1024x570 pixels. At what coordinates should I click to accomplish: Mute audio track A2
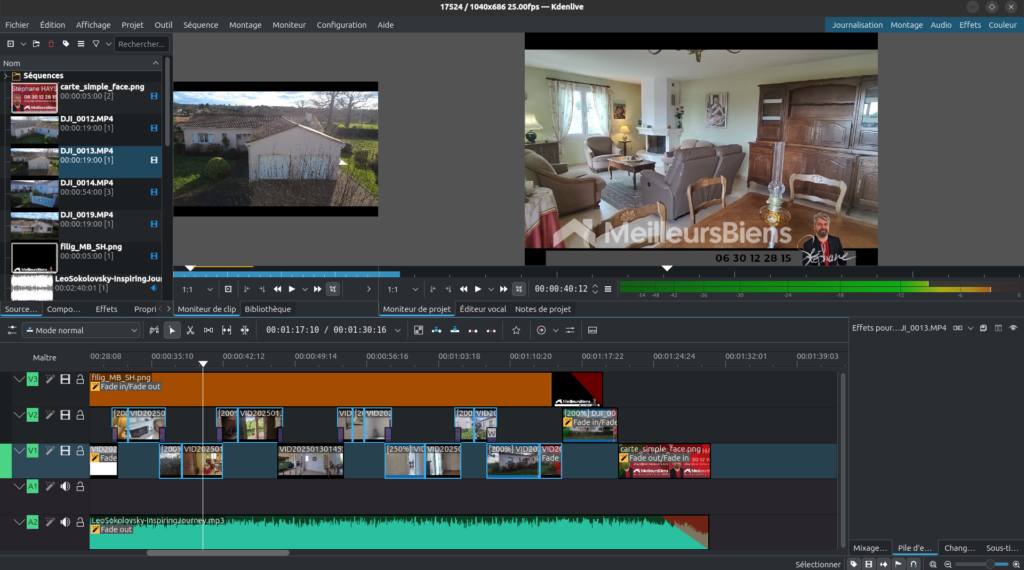[x=65, y=522]
